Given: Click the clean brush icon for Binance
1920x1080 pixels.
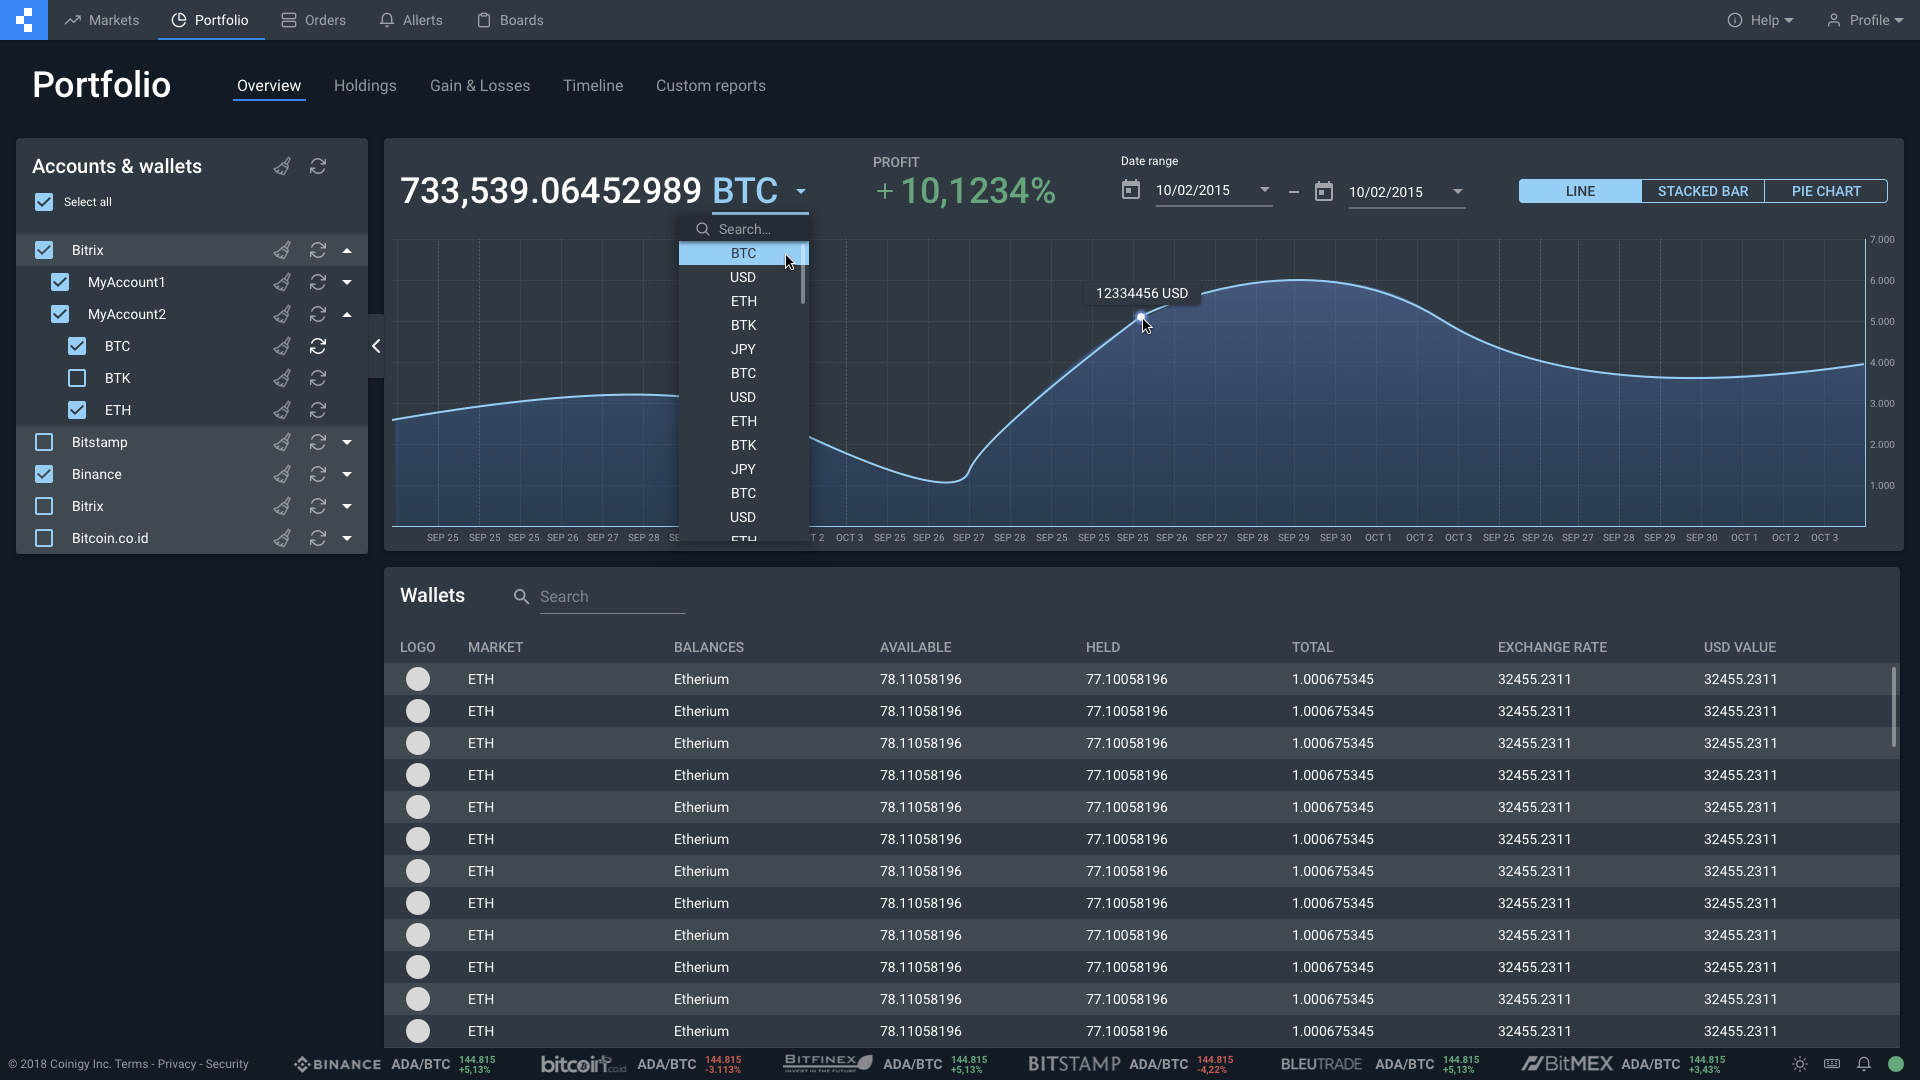Looking at the screenshot, I should point(282,474).
